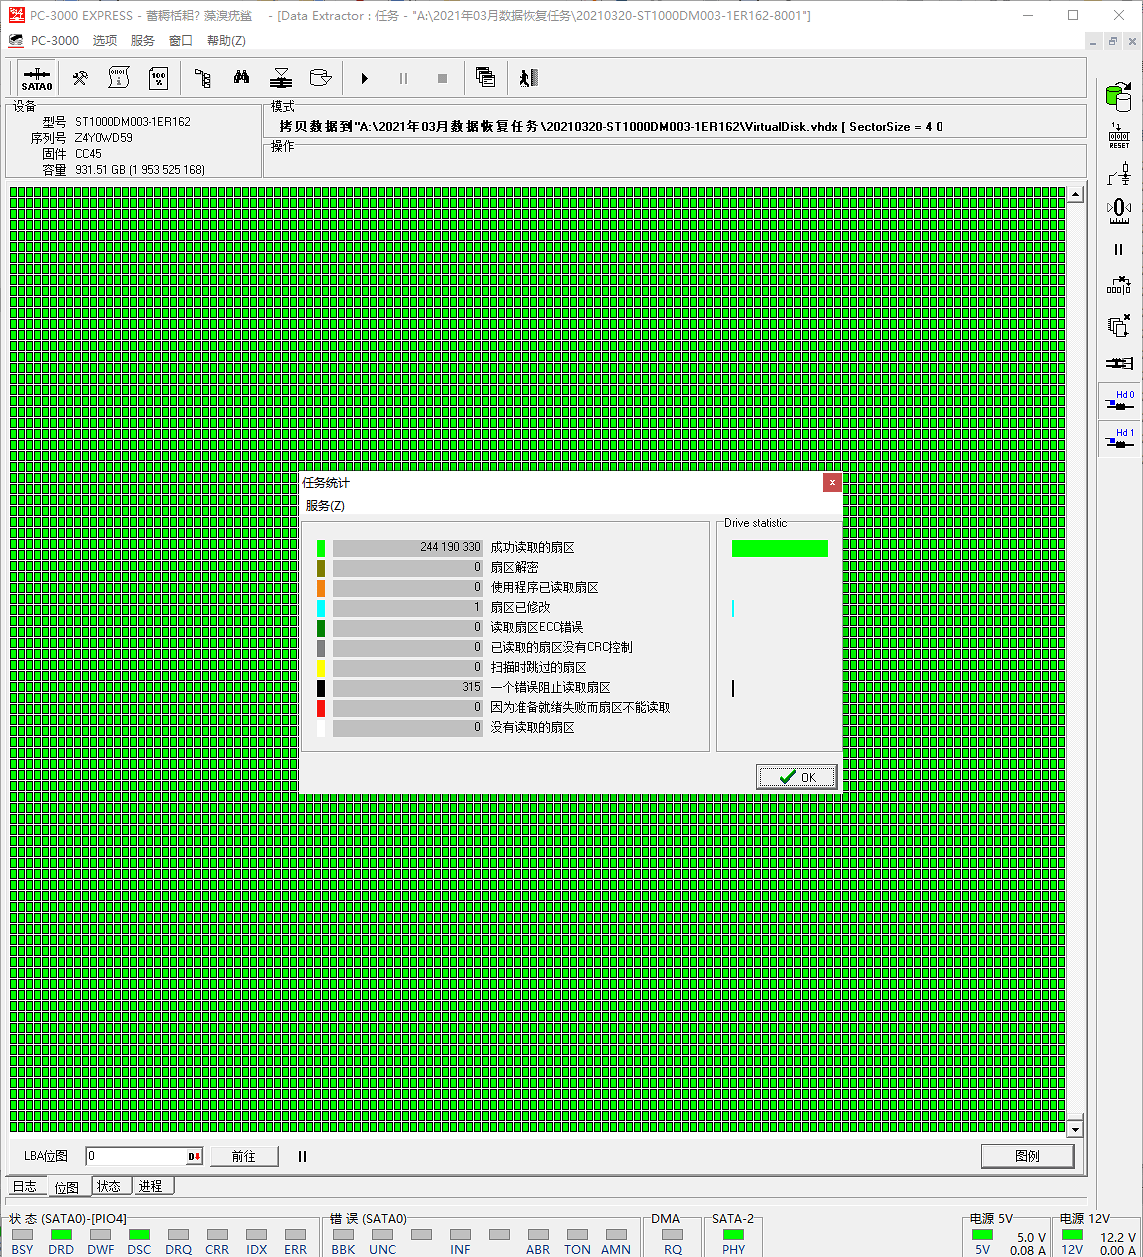Screen dimensions: 1143x1257
Task: Open the 图例 legend button
Action: 1027,1156
